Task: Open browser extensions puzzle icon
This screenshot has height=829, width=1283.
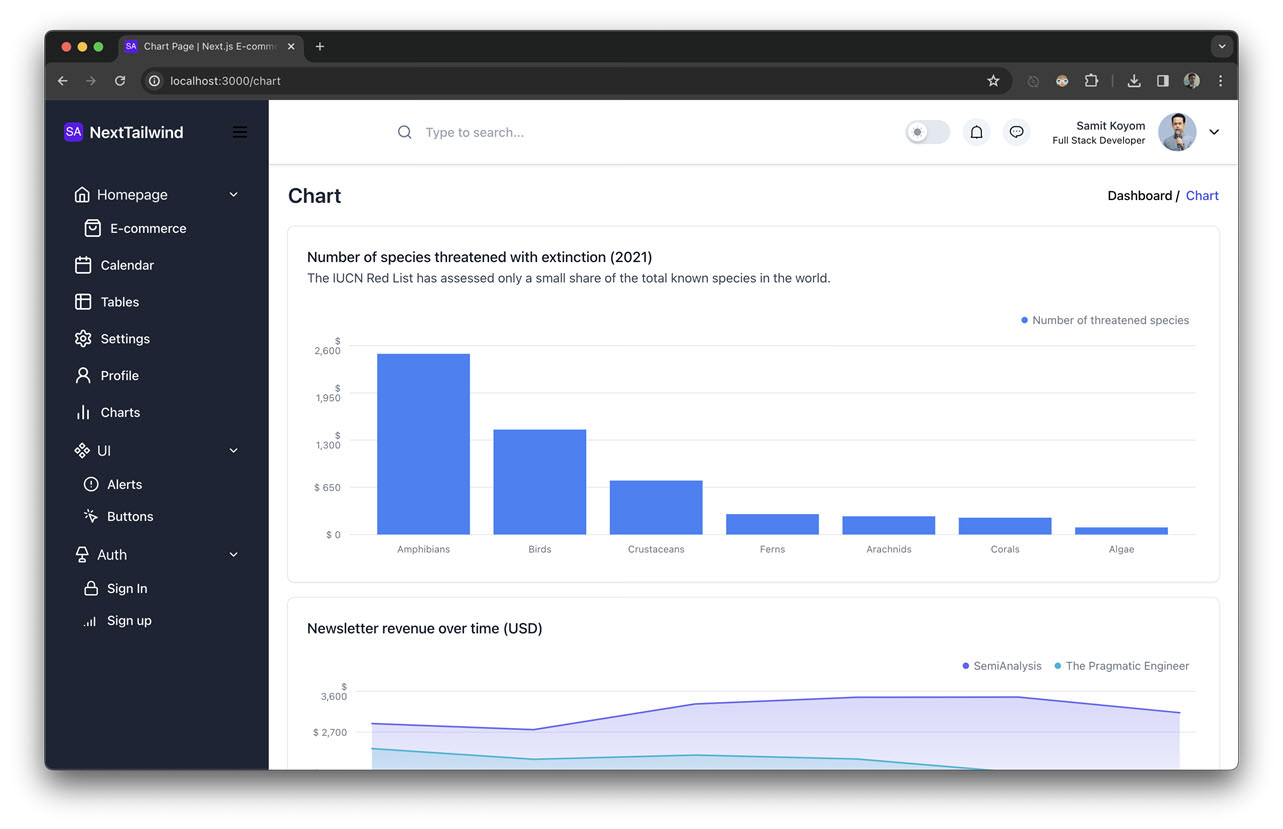Action: point(1091,81)
